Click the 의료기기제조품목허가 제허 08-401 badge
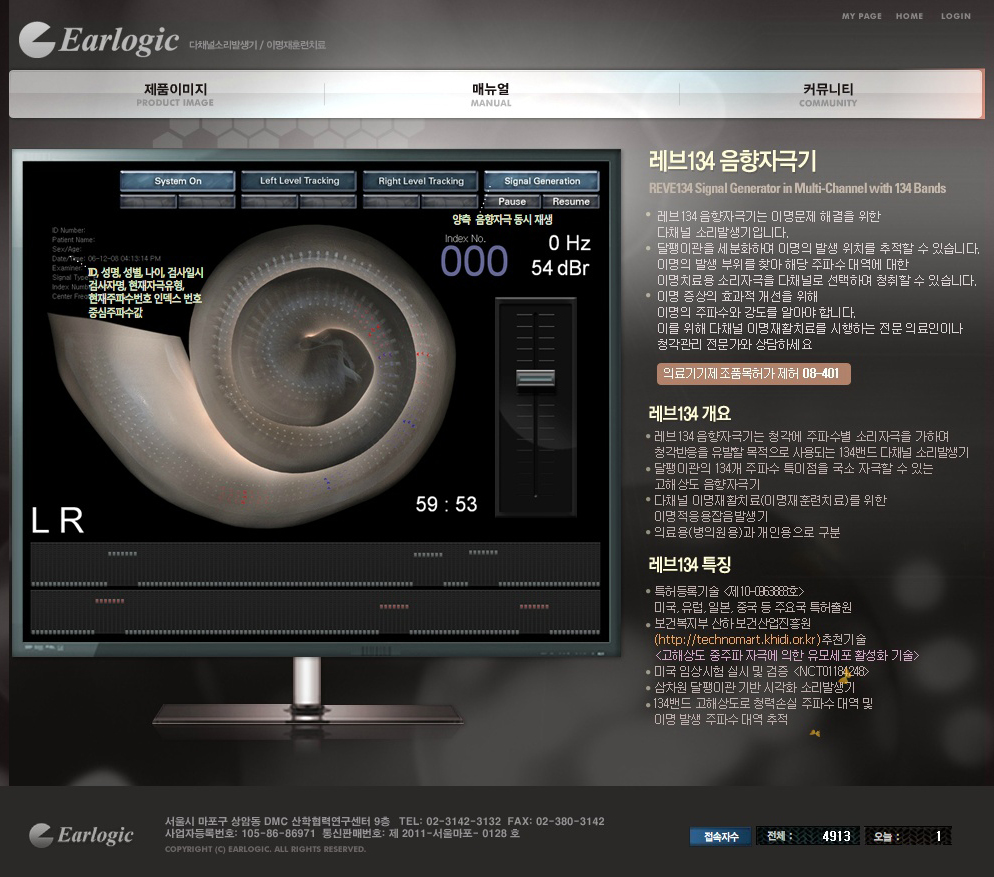994x877 pixels. pos(754,374)
